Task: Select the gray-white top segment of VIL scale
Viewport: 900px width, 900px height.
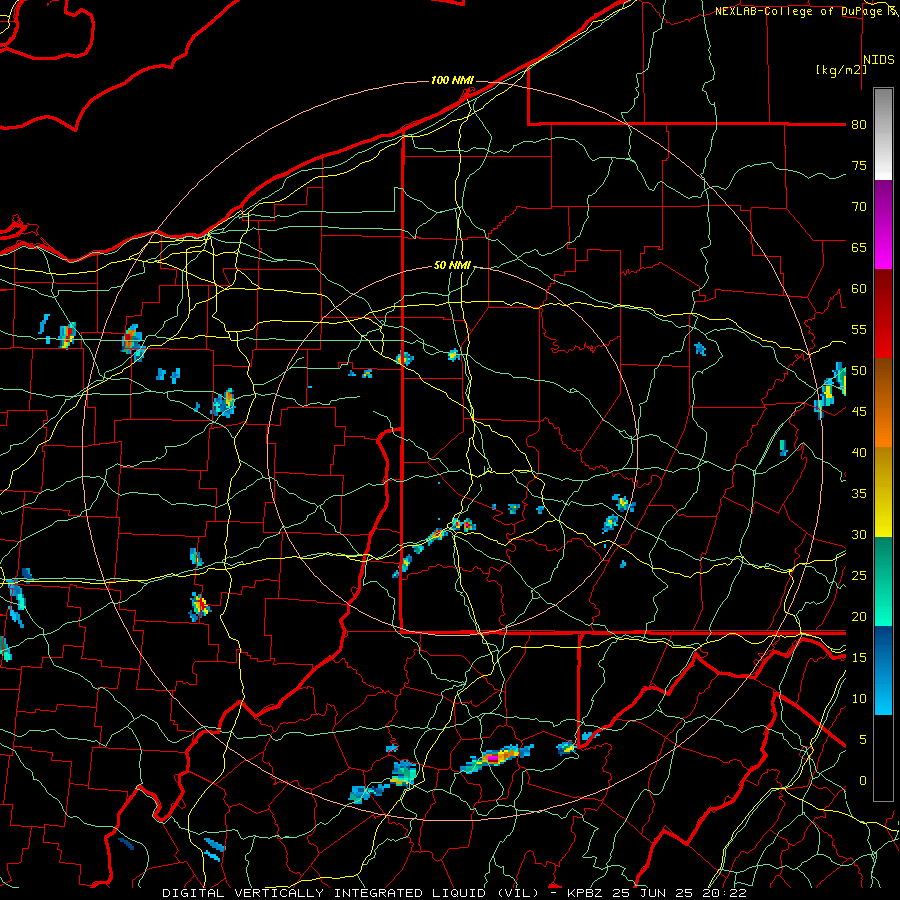Action: pos(883,134)
